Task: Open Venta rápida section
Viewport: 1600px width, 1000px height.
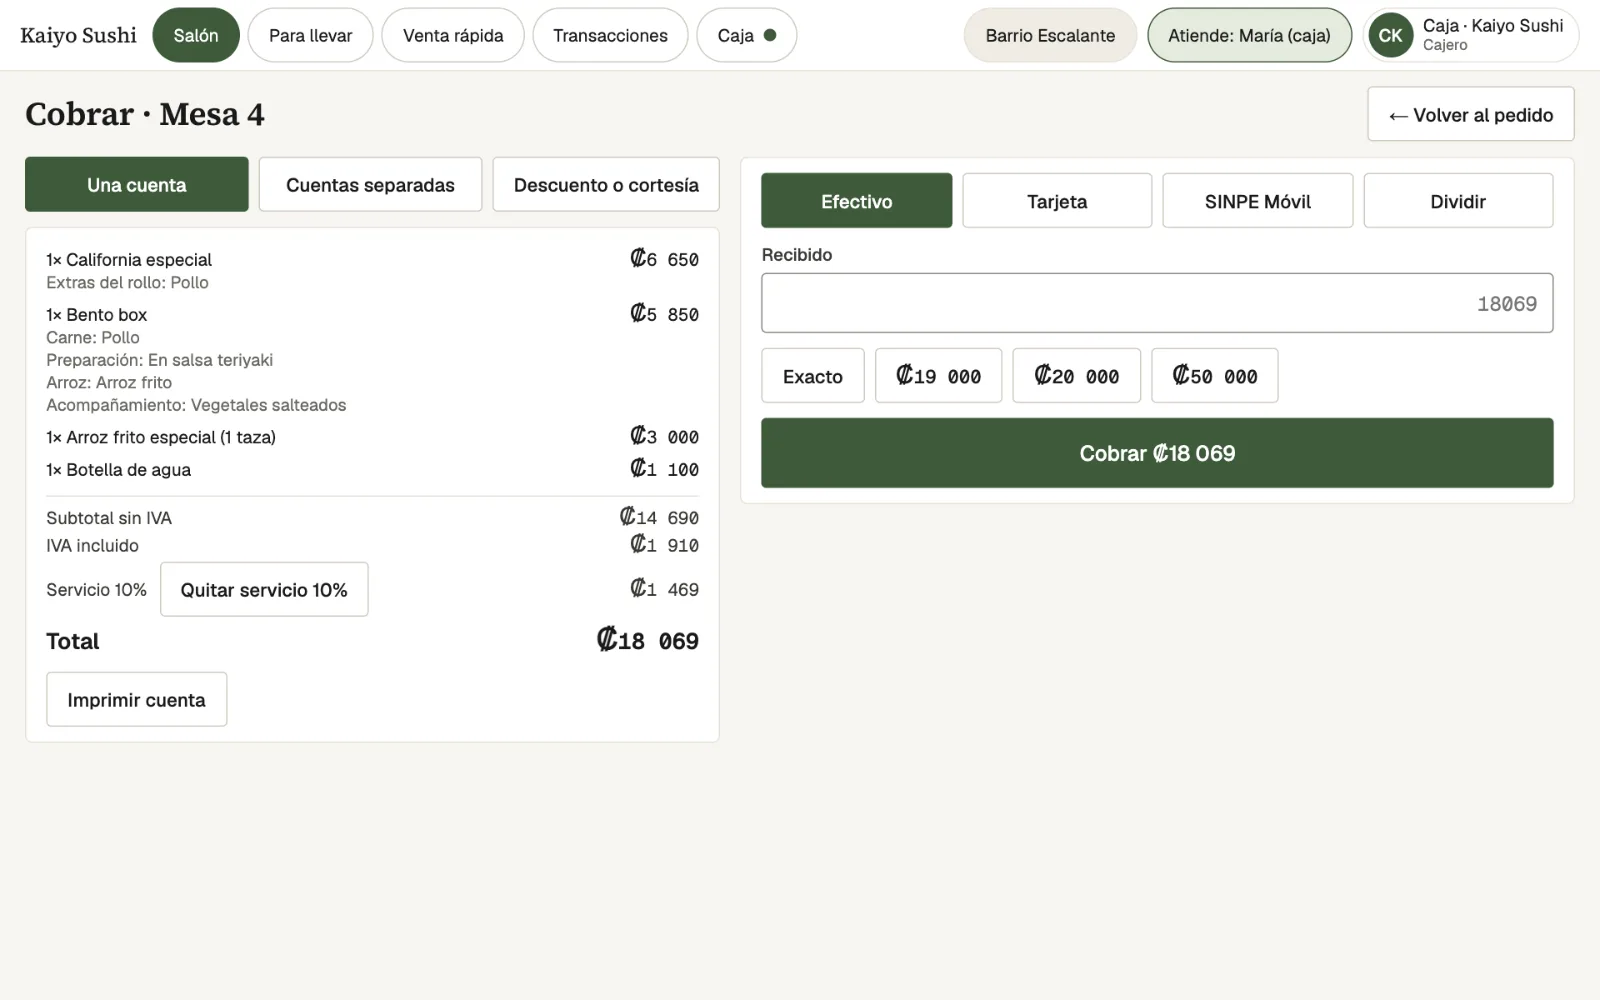Action: point(453,35)
